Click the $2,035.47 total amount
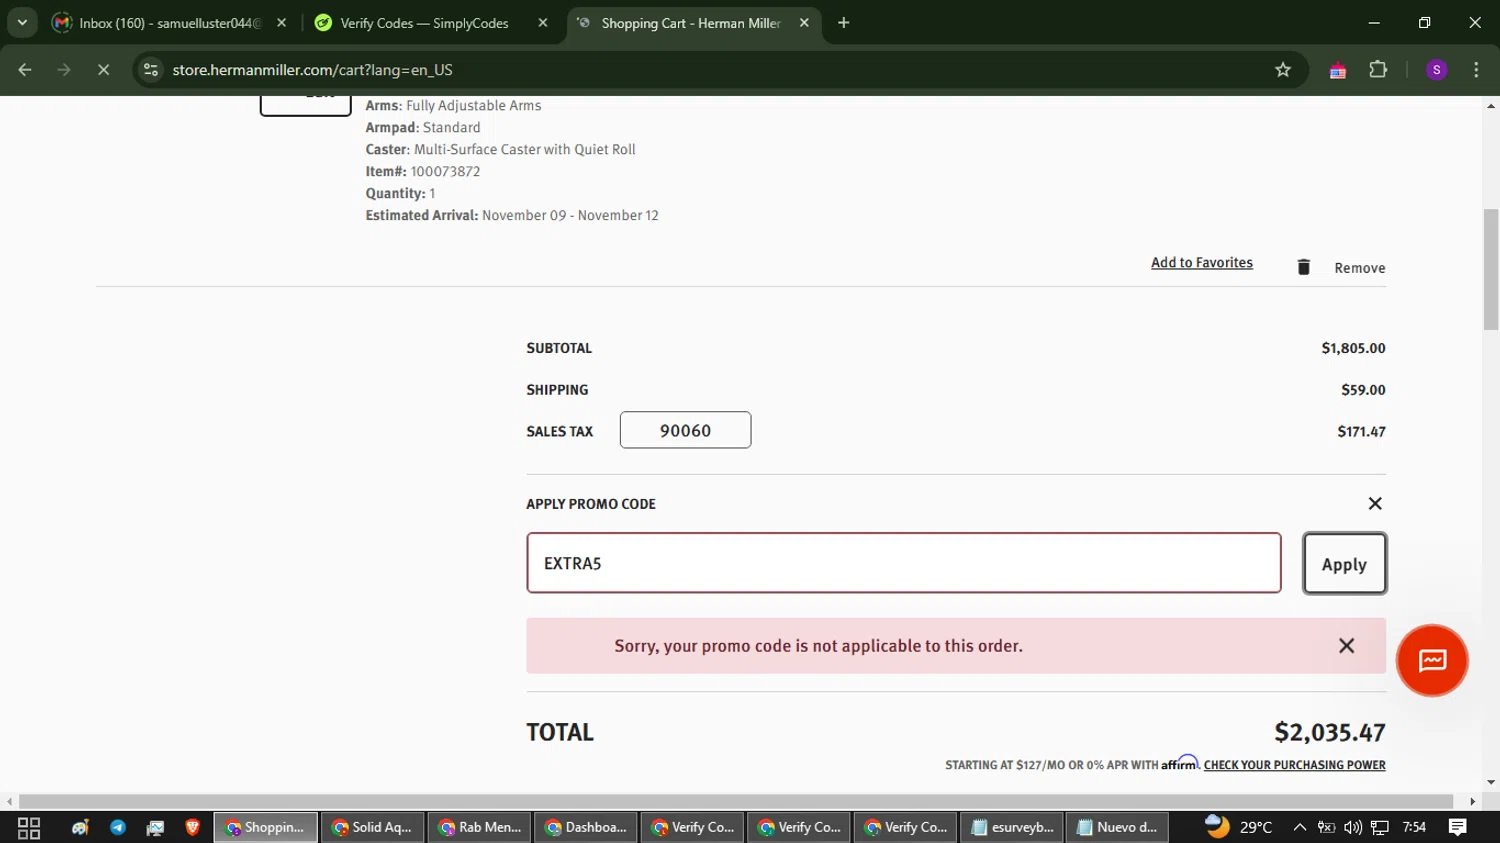 coord(1329,732)
